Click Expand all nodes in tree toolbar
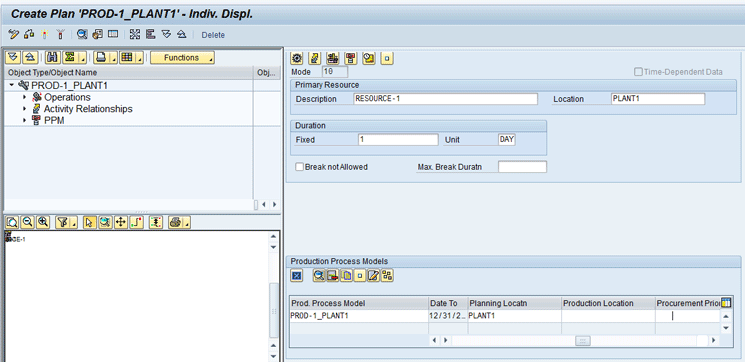This screenshot has width=745, height=362. click(x=14, y=57)
